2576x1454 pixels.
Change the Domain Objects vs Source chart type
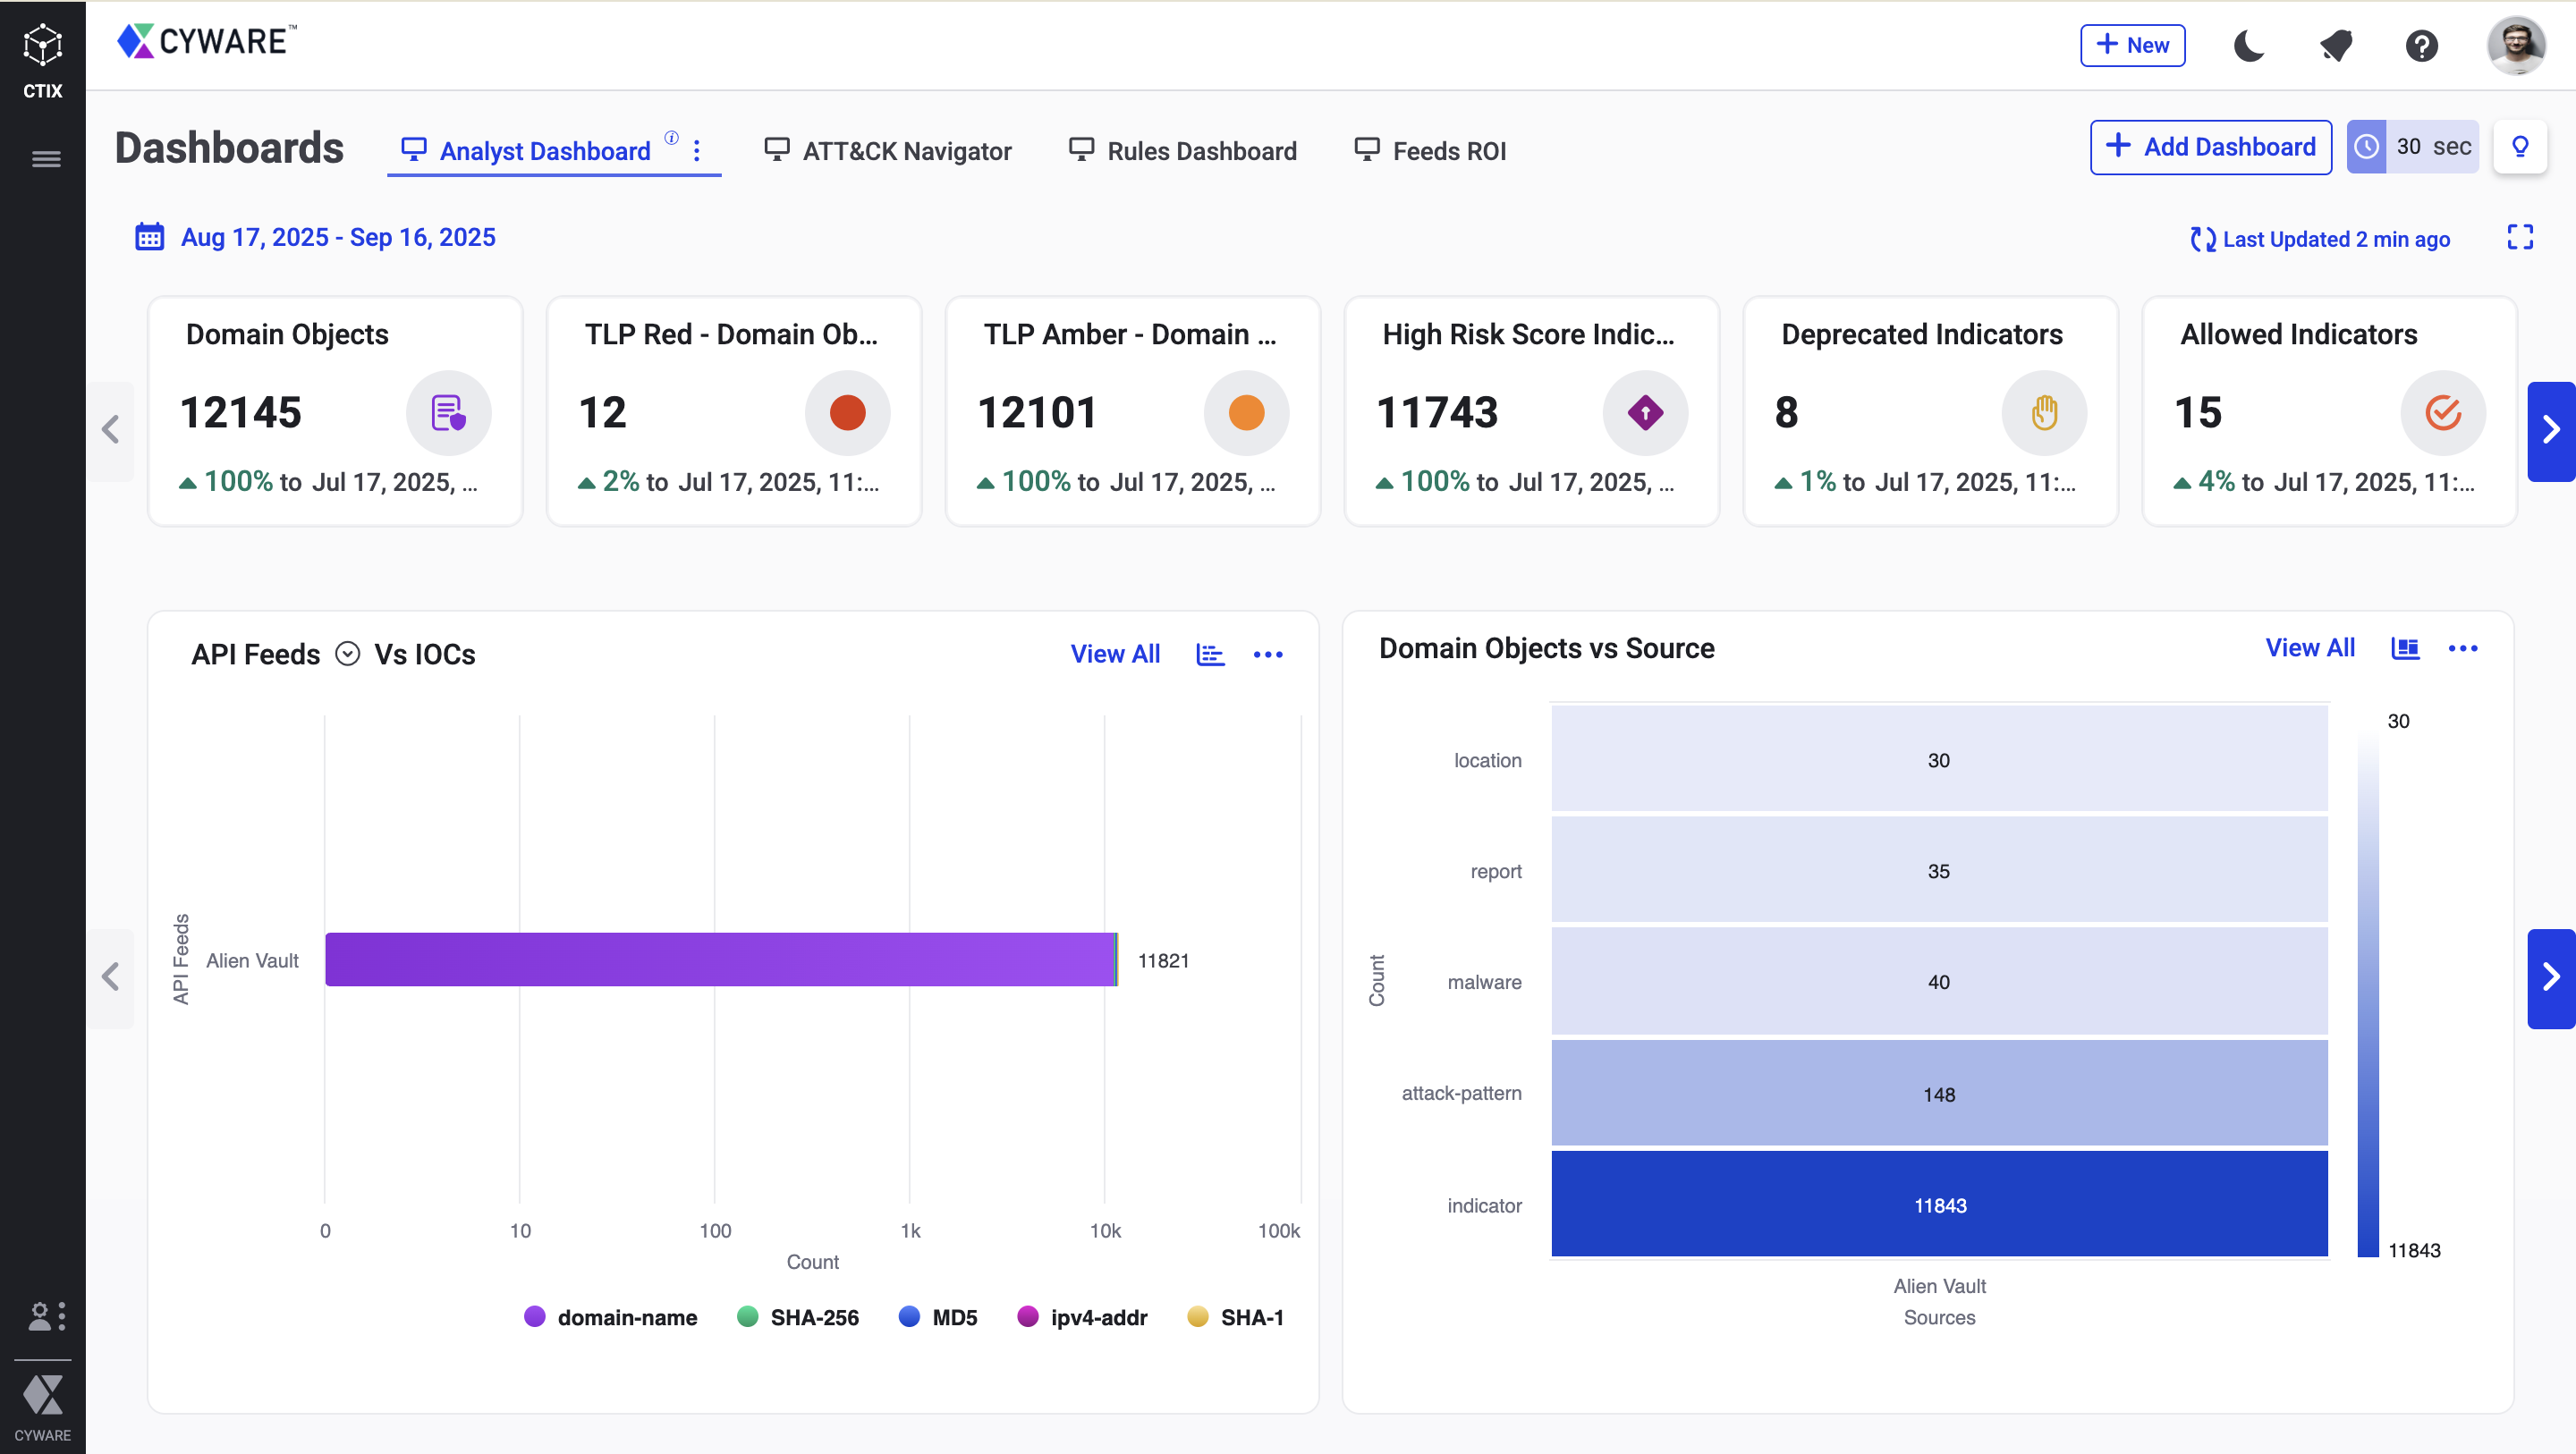point(2404,648)
